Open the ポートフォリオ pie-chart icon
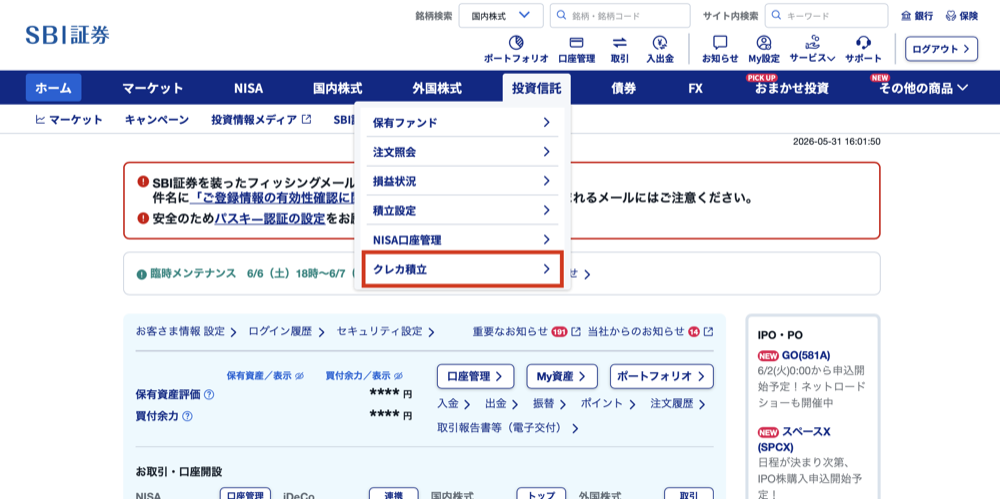Screen dimensions: 1000x499 [516, 43]
